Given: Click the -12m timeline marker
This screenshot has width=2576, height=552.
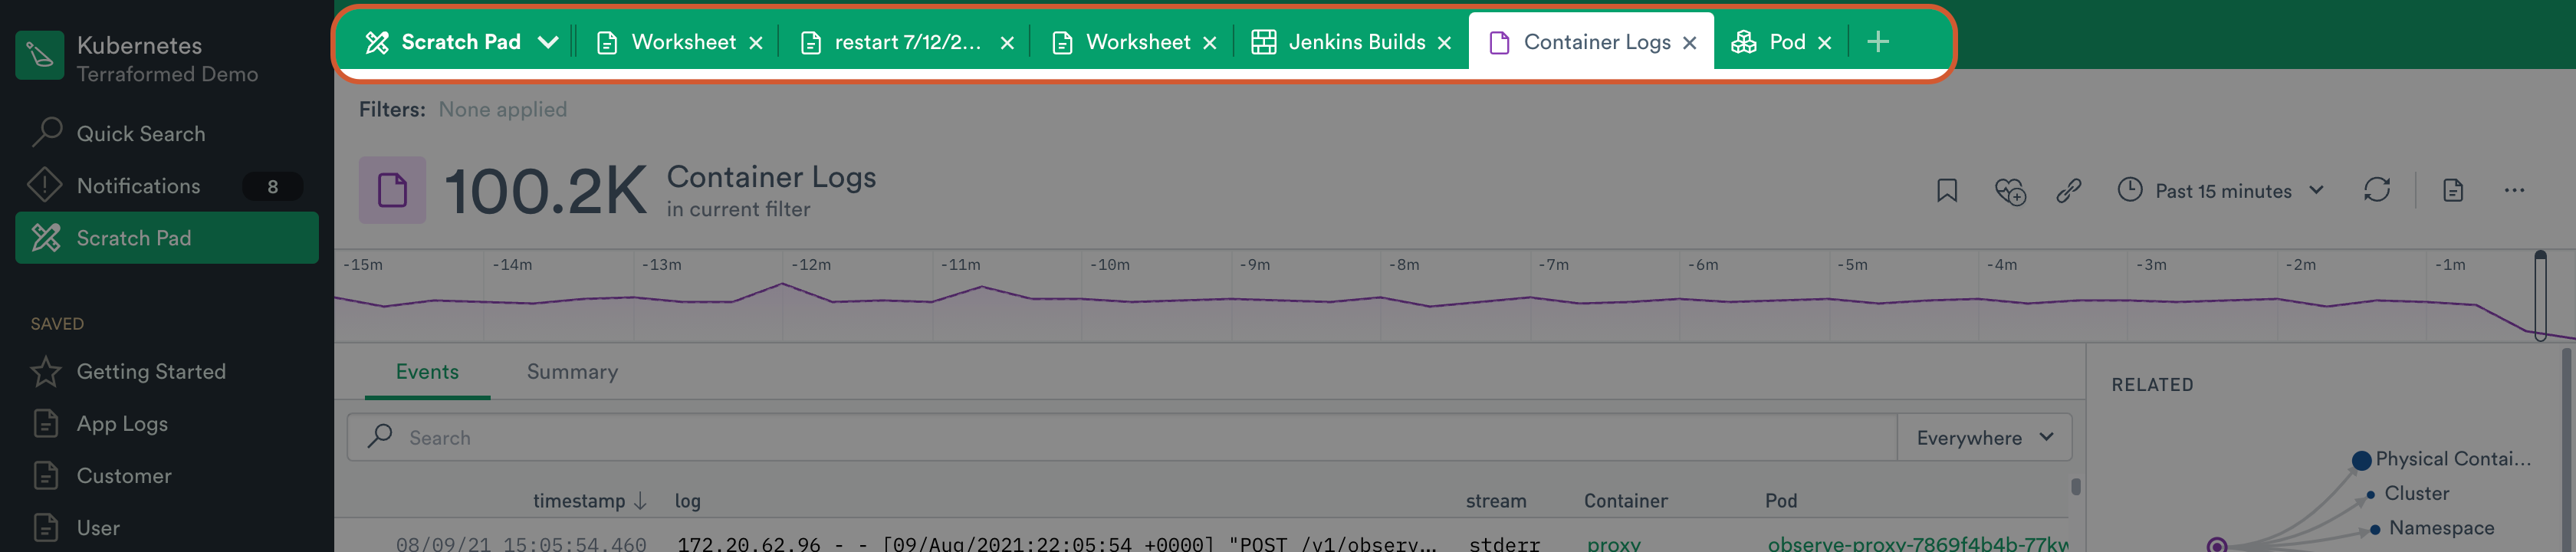Looking at the screenshot, I should point(811,265).
